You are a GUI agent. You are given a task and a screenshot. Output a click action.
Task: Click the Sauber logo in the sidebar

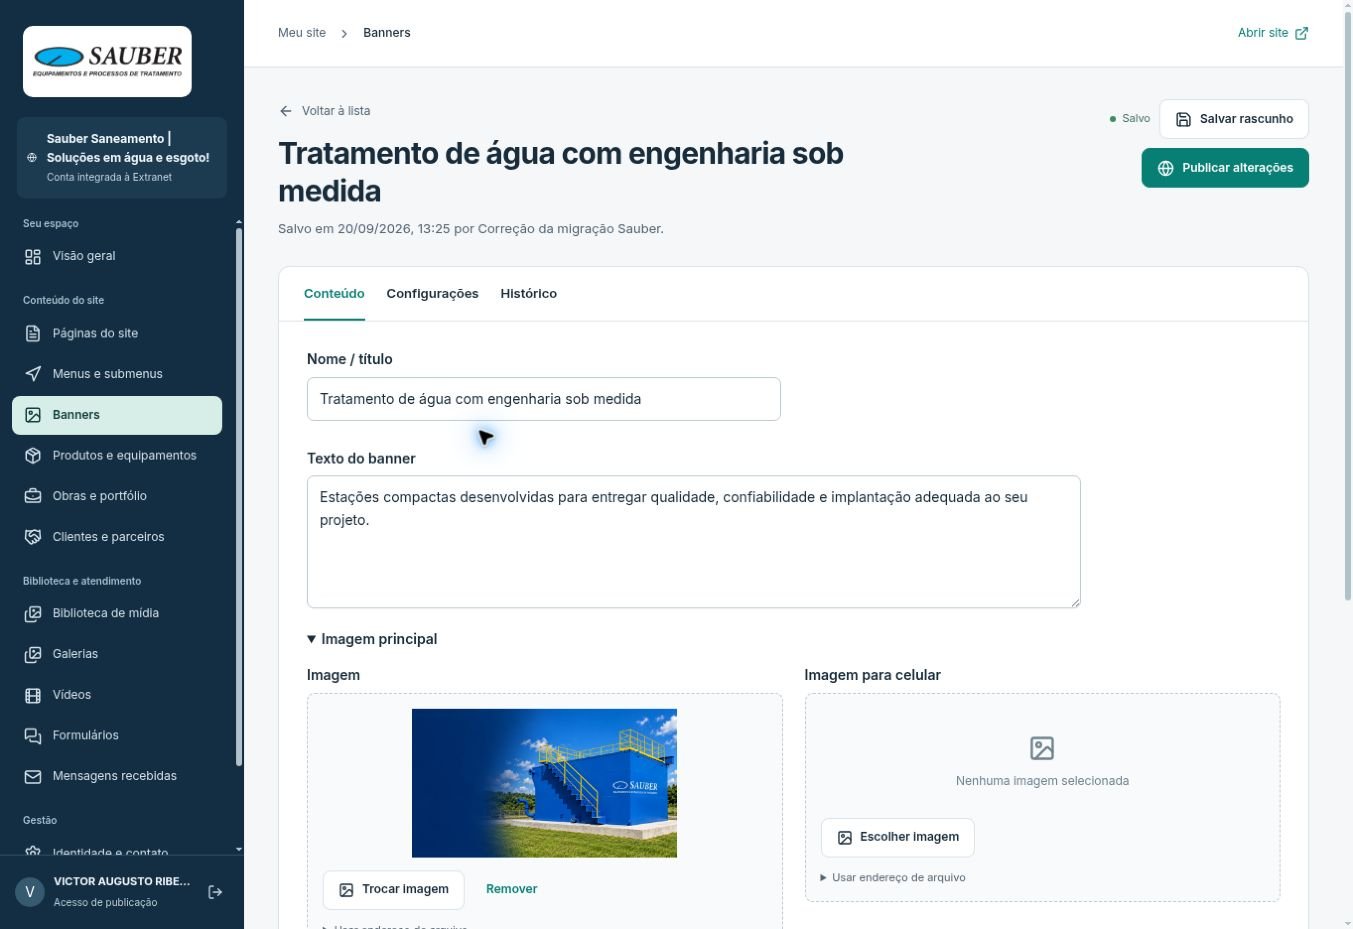coord(107,61)
